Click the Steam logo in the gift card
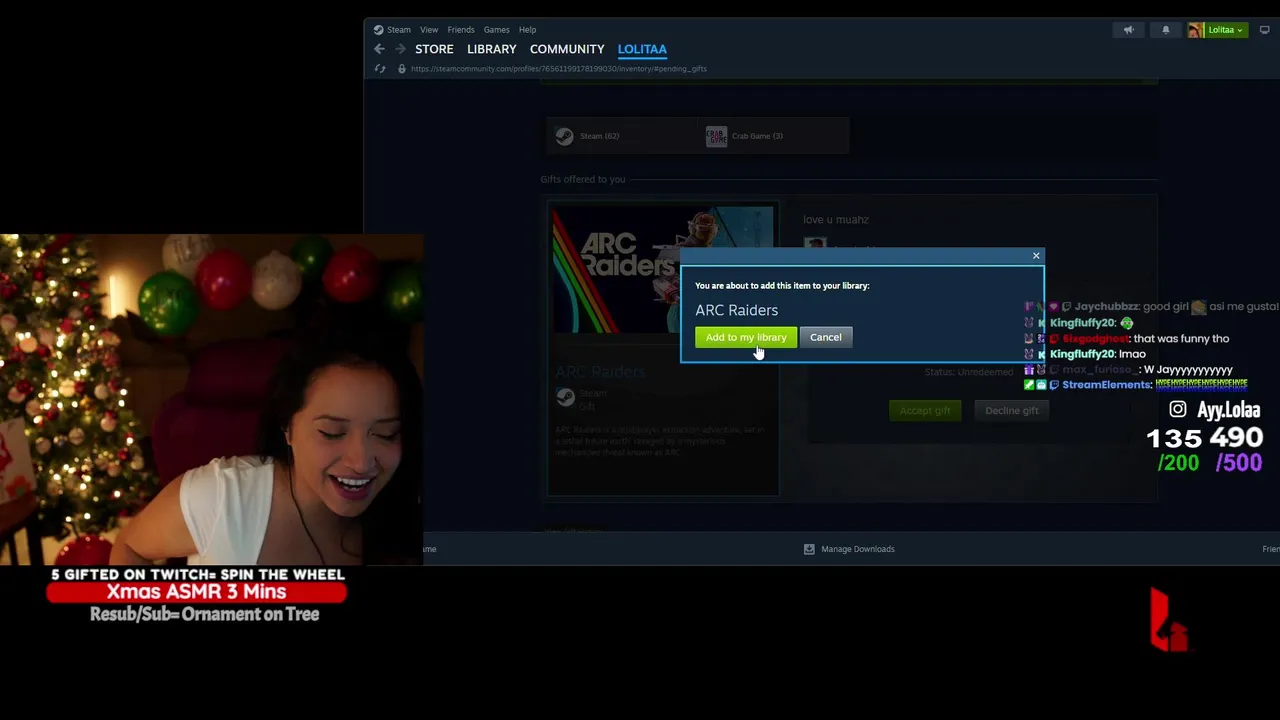This screenshot has height=720, width=1280. tap(565, 397)
